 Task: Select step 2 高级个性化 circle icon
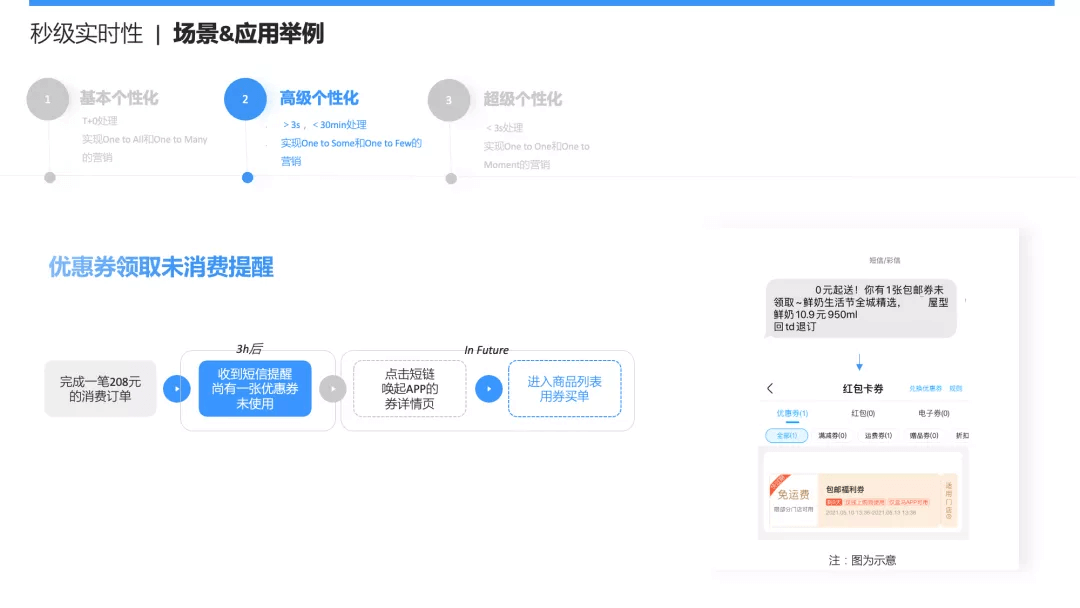coord(248,99)
